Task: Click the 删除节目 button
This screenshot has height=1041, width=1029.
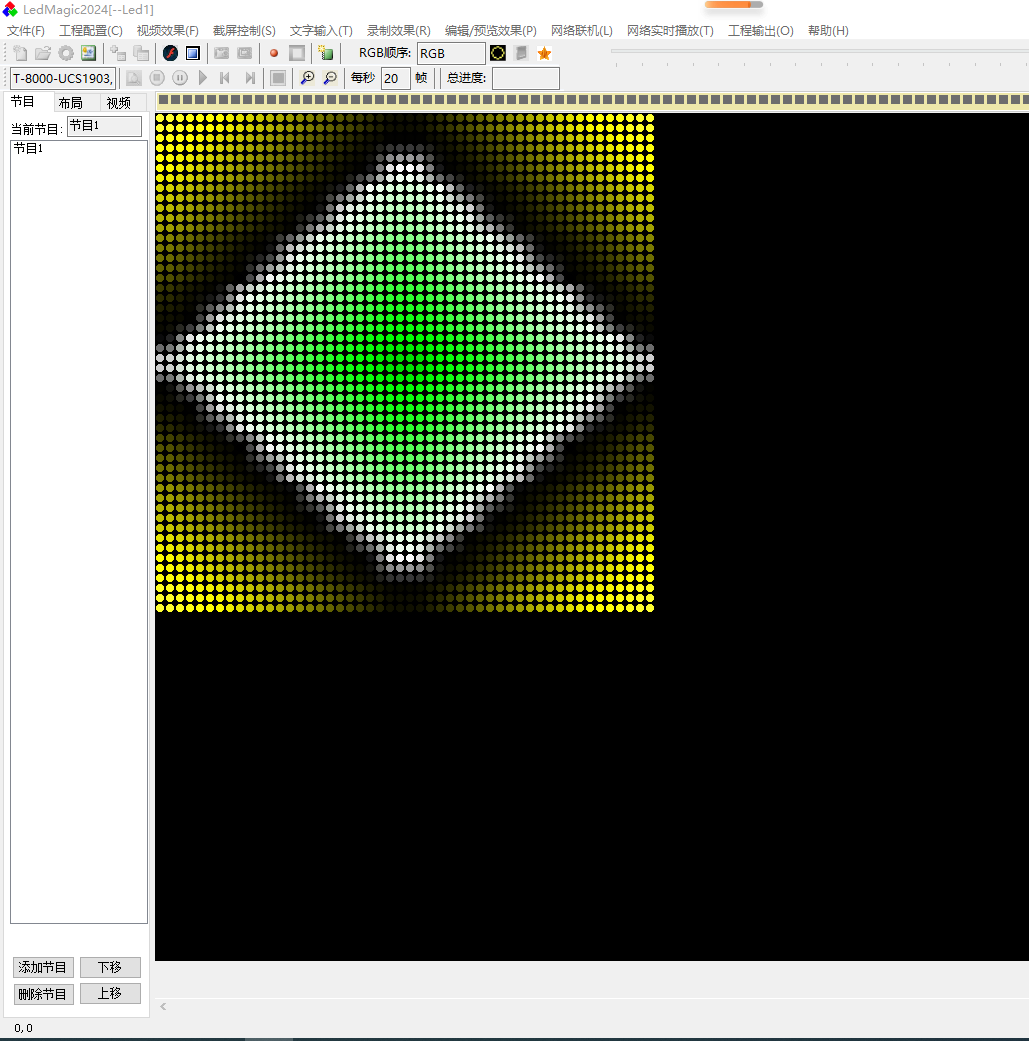Action: (43, 994)
